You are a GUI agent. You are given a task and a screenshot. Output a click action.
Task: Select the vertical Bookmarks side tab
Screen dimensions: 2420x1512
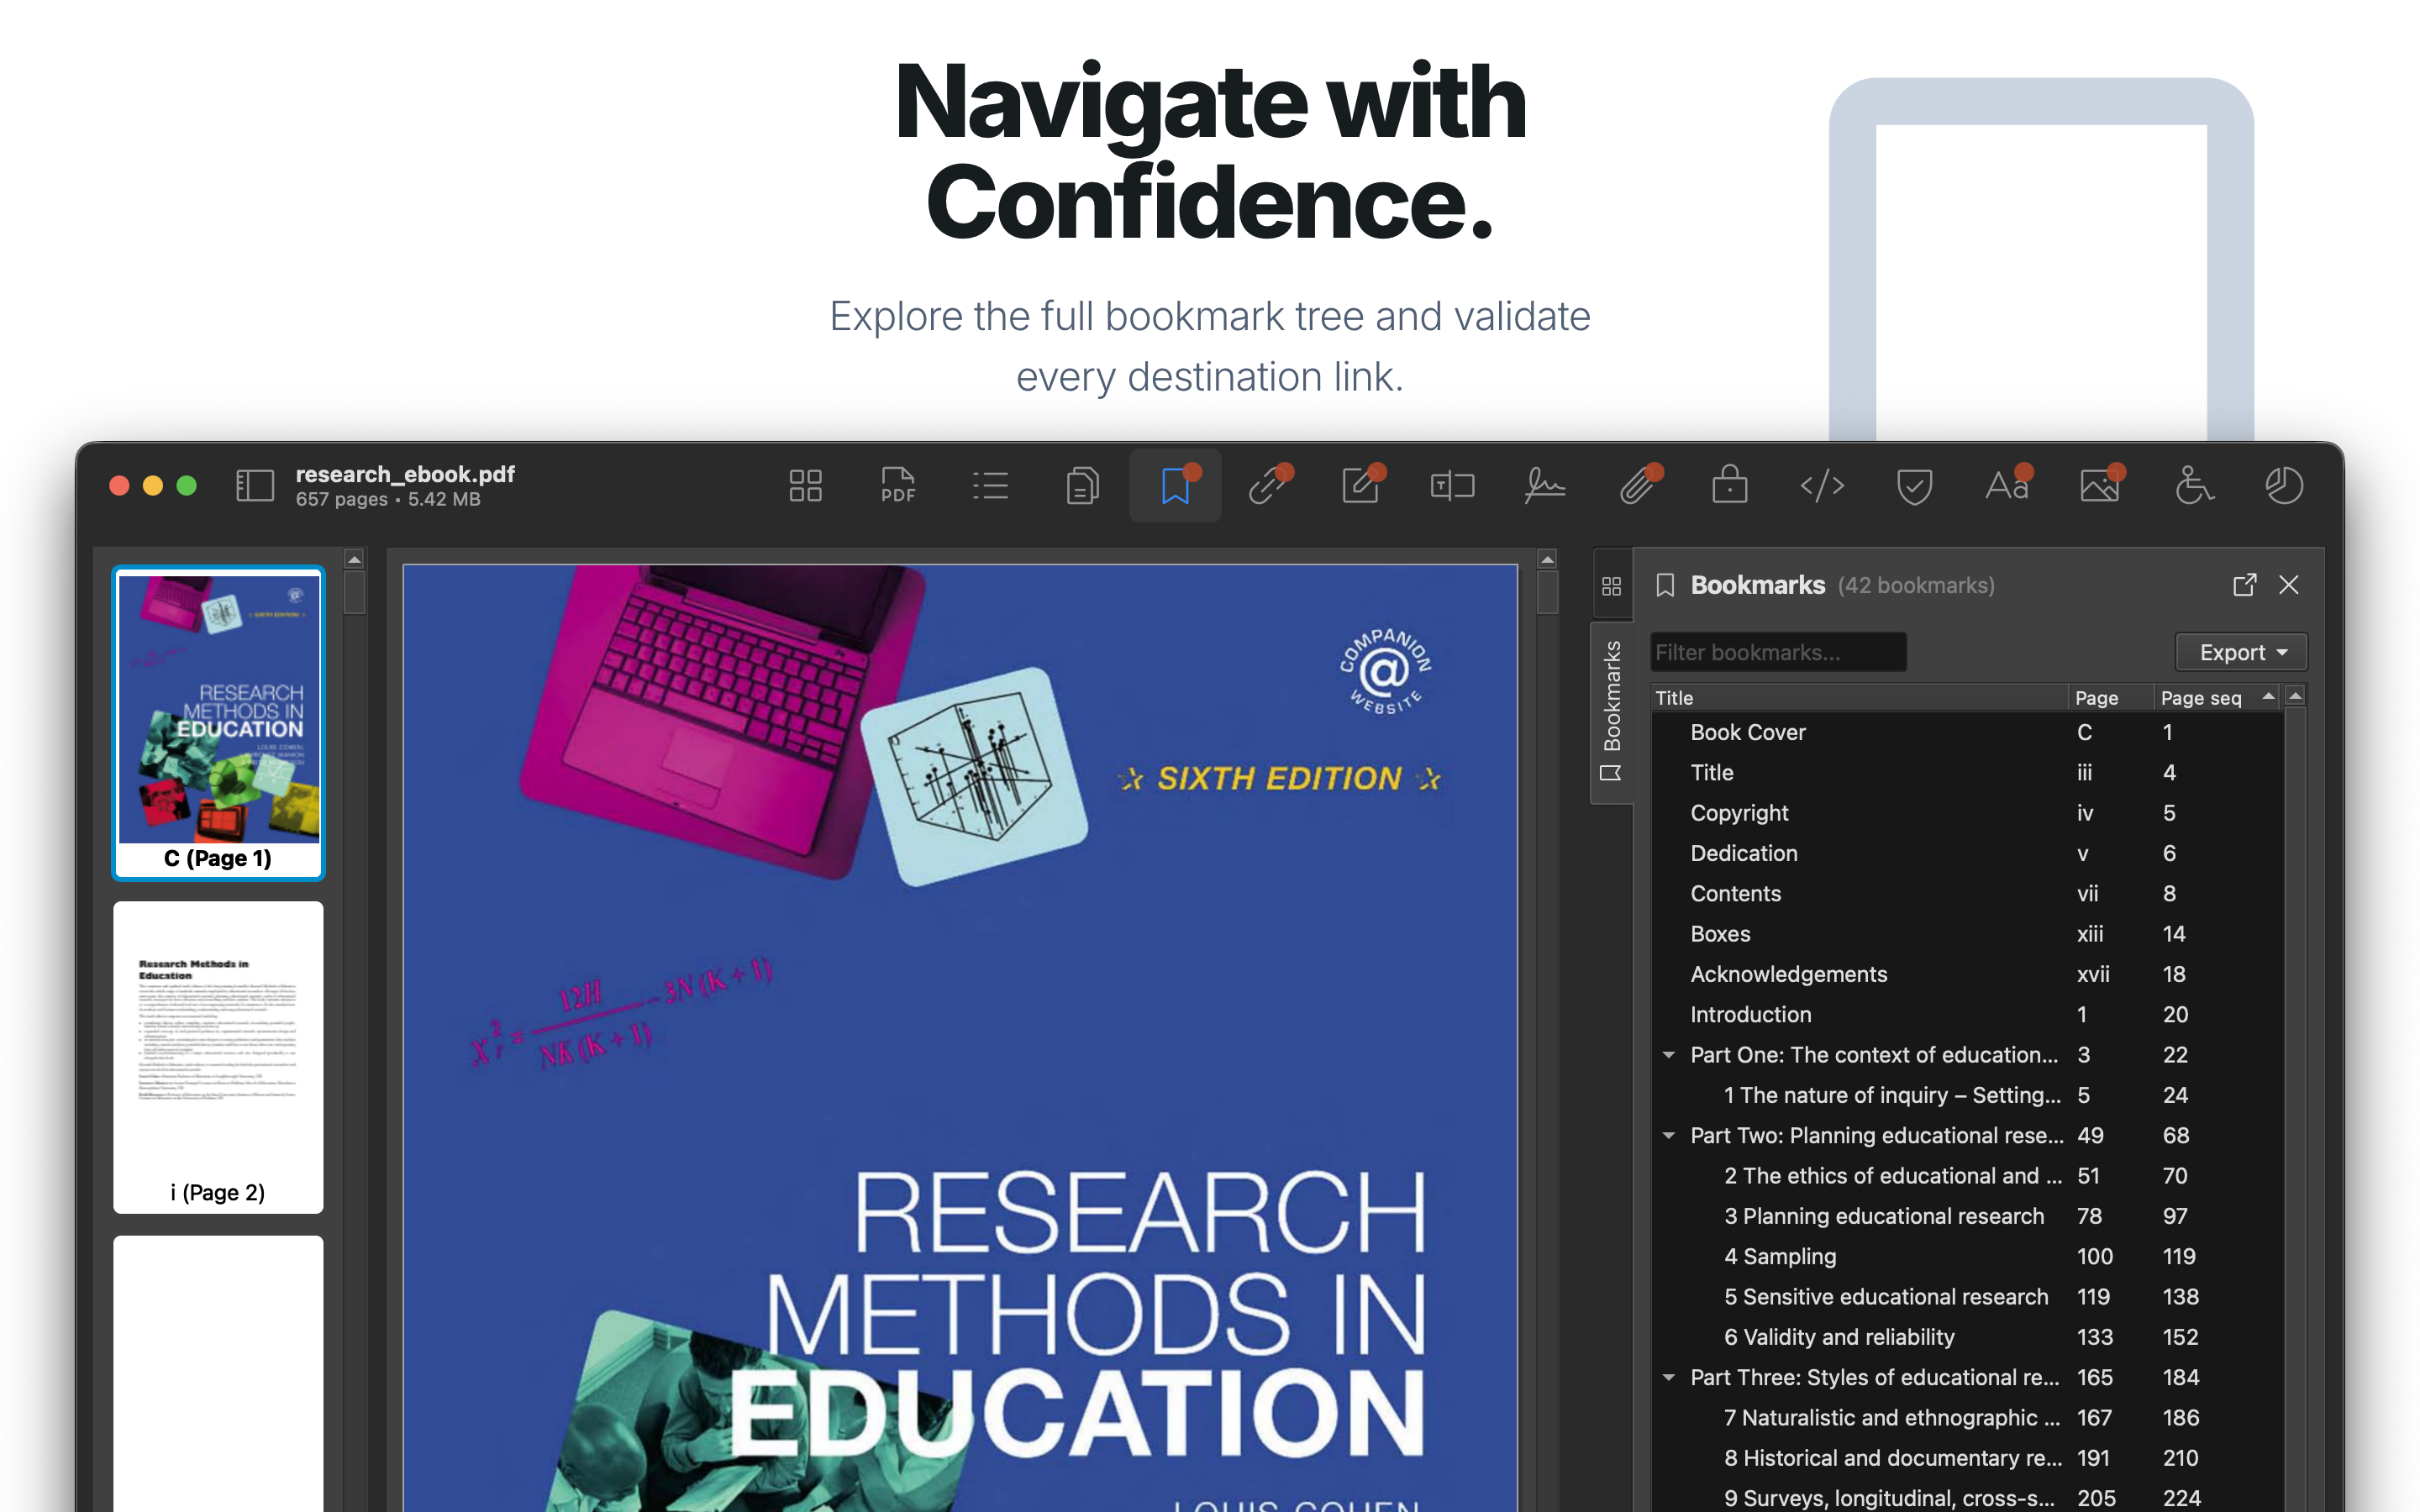[1611, 712]
